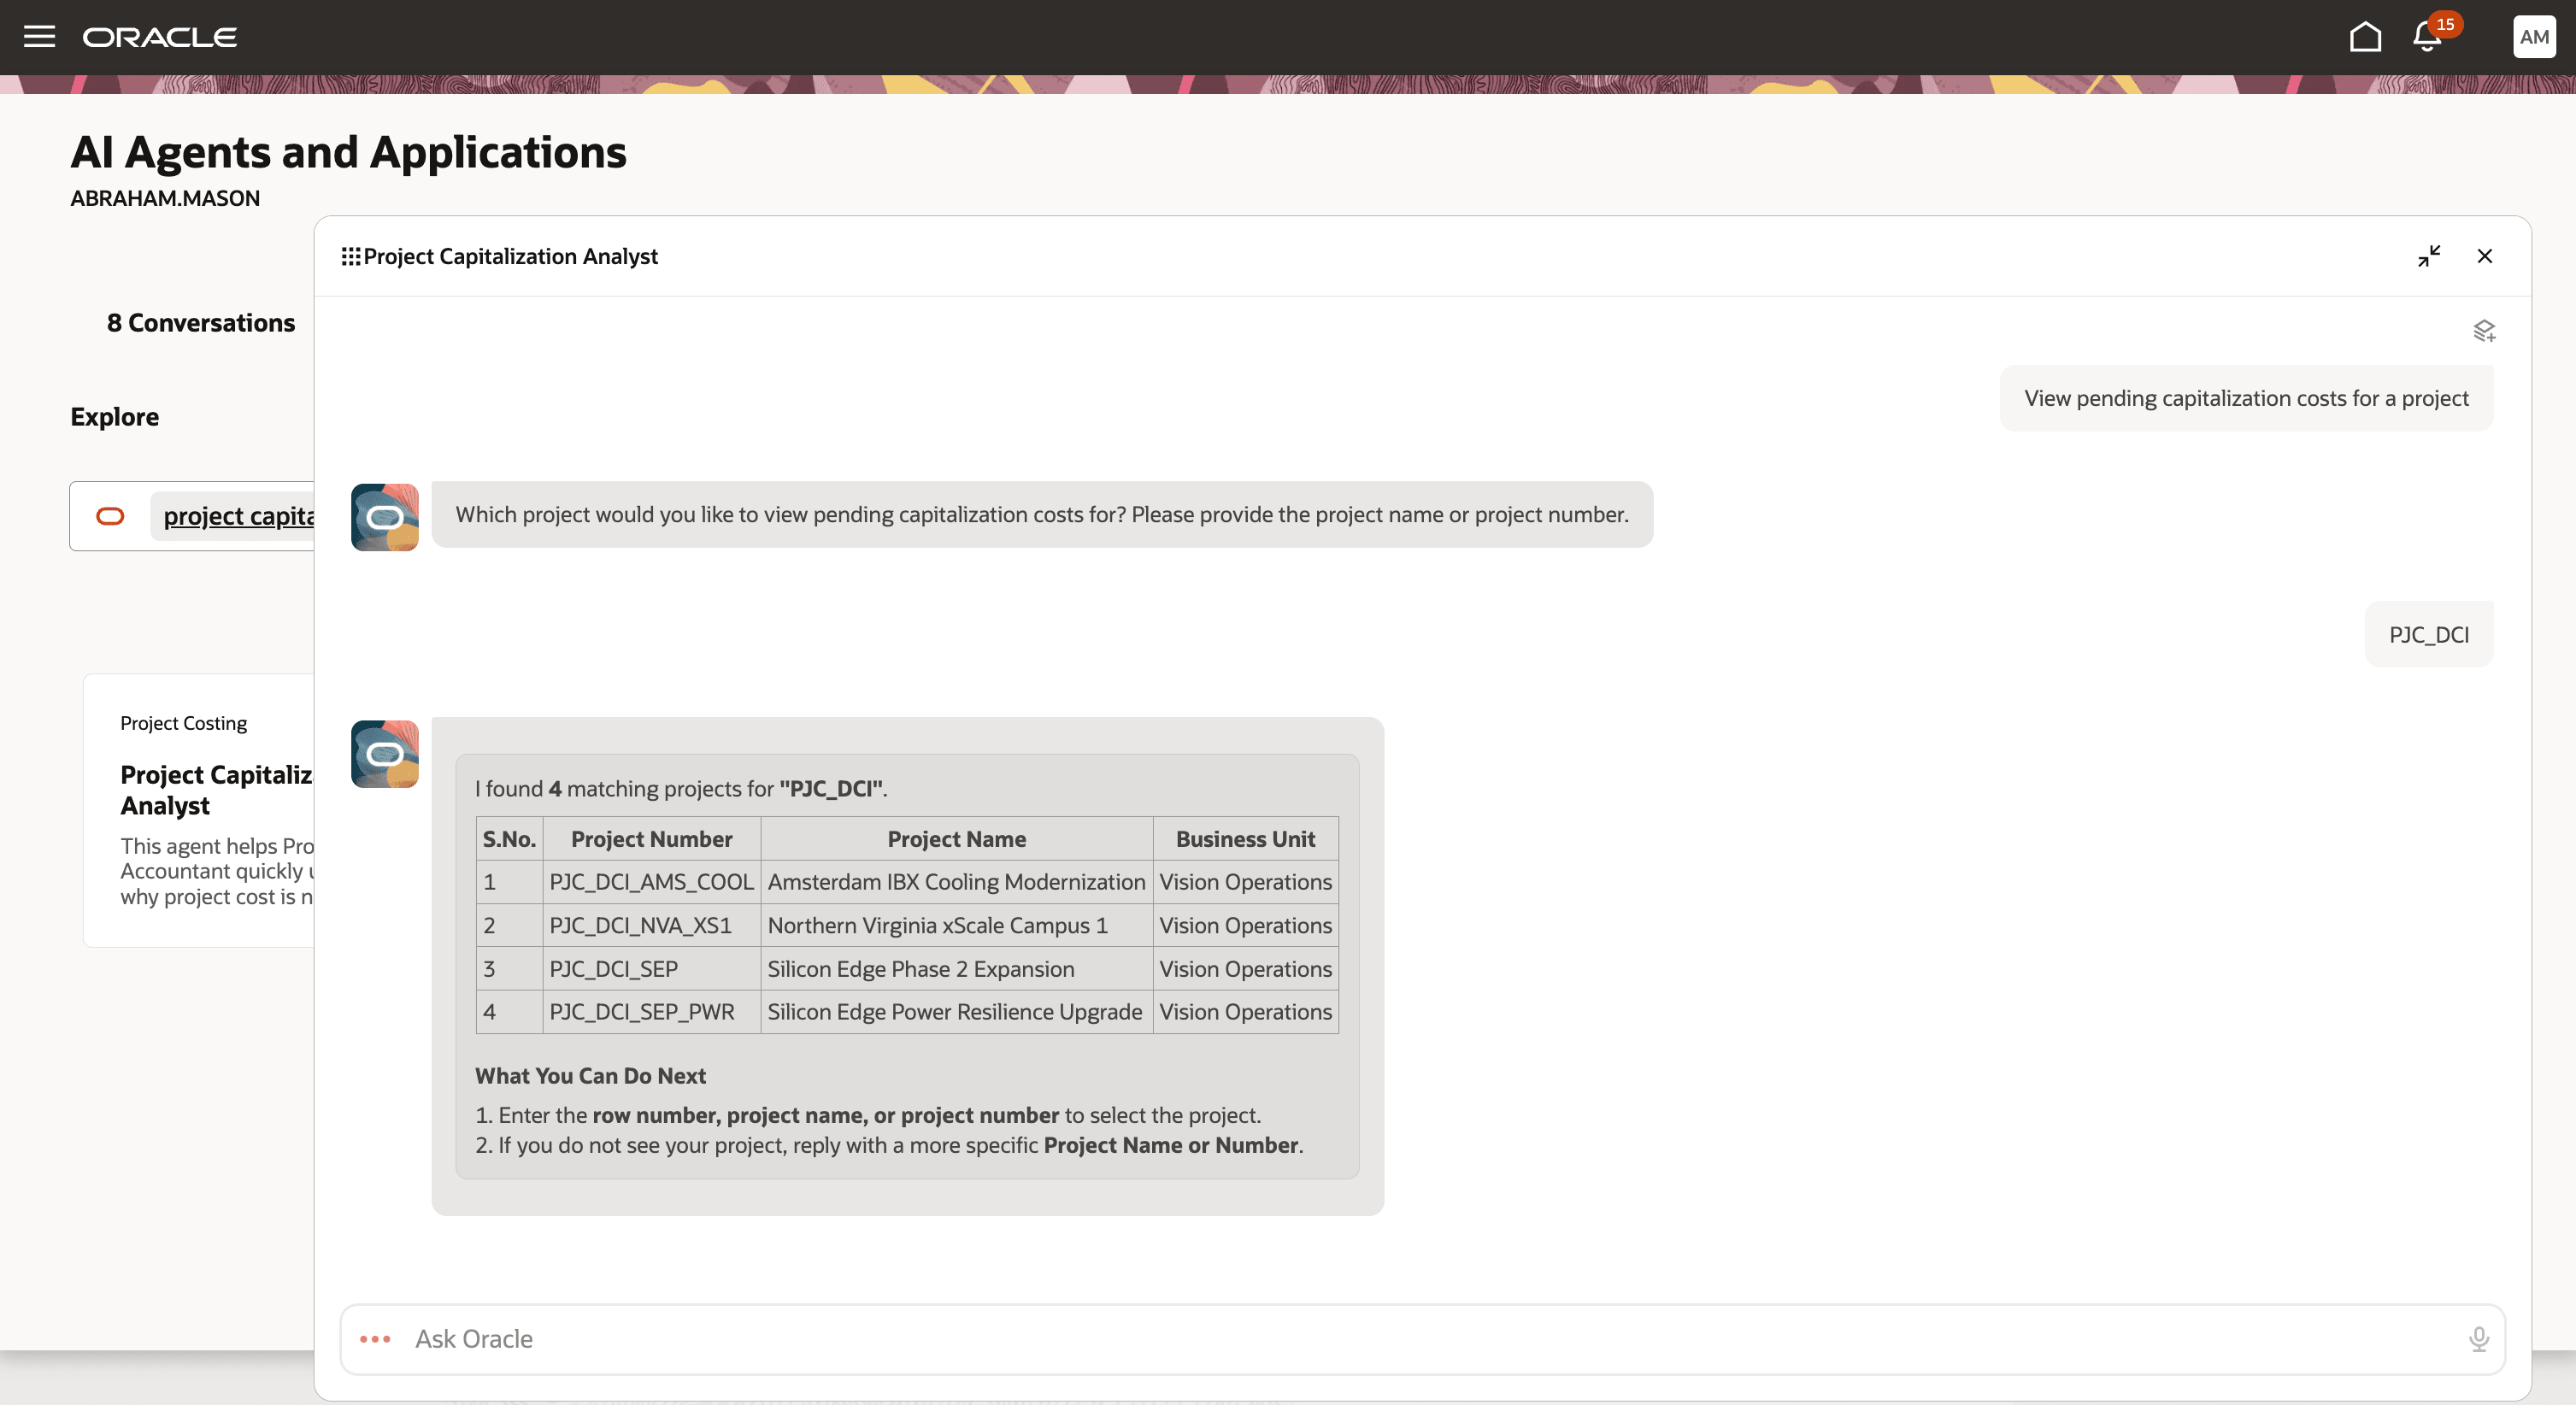Open the 8 Conversations section
2576x1405 pixels.
click(201, 323)
